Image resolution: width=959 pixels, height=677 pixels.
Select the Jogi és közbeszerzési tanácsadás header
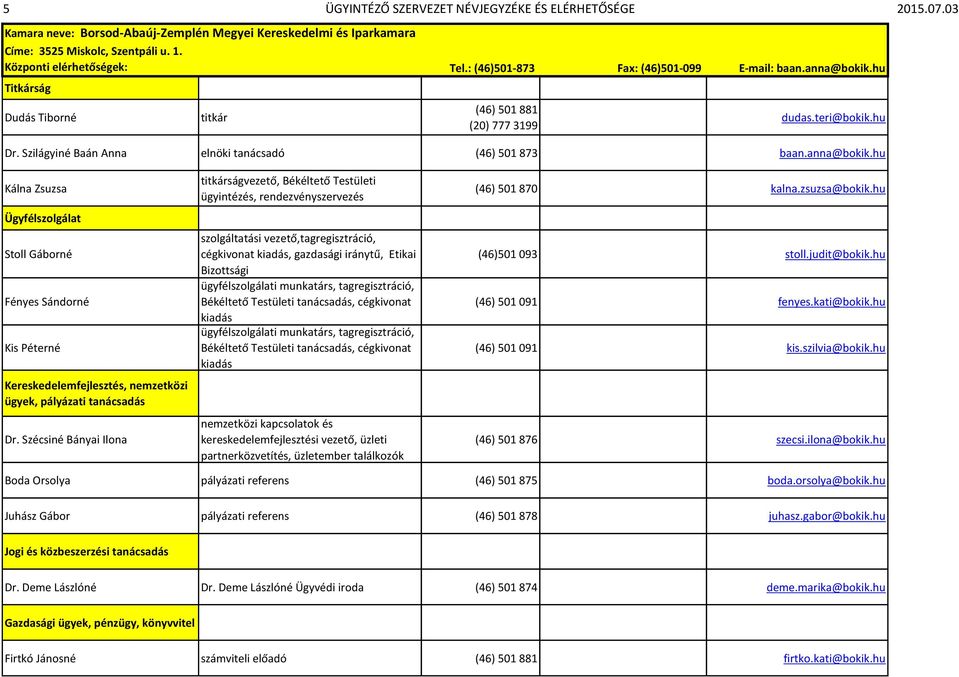coord(100,552)
